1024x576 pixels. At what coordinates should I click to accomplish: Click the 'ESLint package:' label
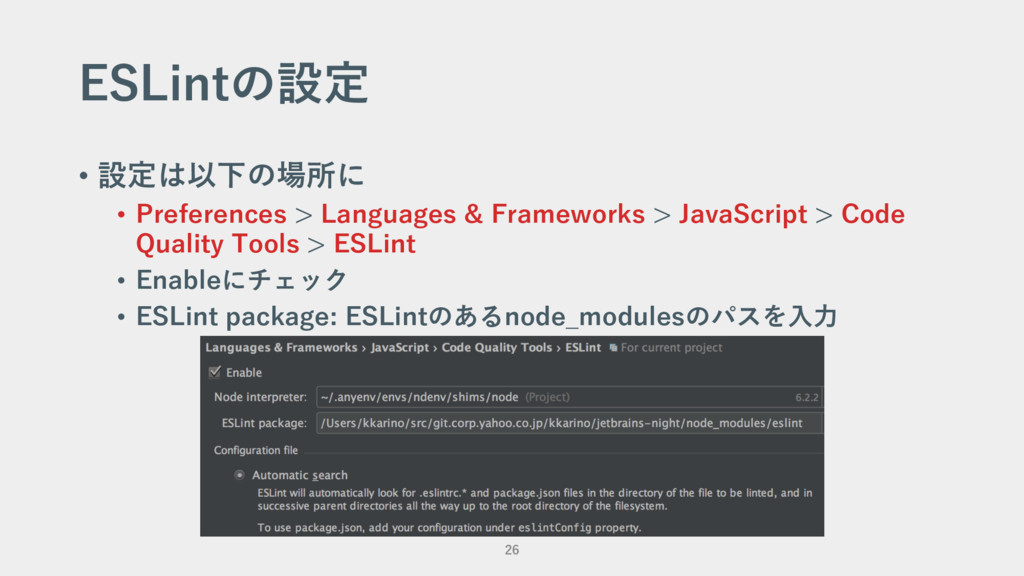(x=264, y=423)
